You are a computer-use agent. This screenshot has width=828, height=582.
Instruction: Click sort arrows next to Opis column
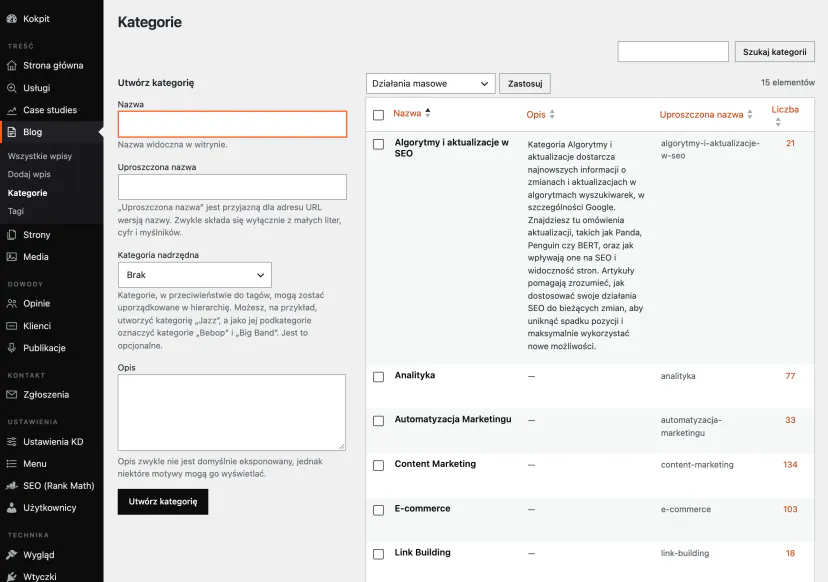(552, 114)
